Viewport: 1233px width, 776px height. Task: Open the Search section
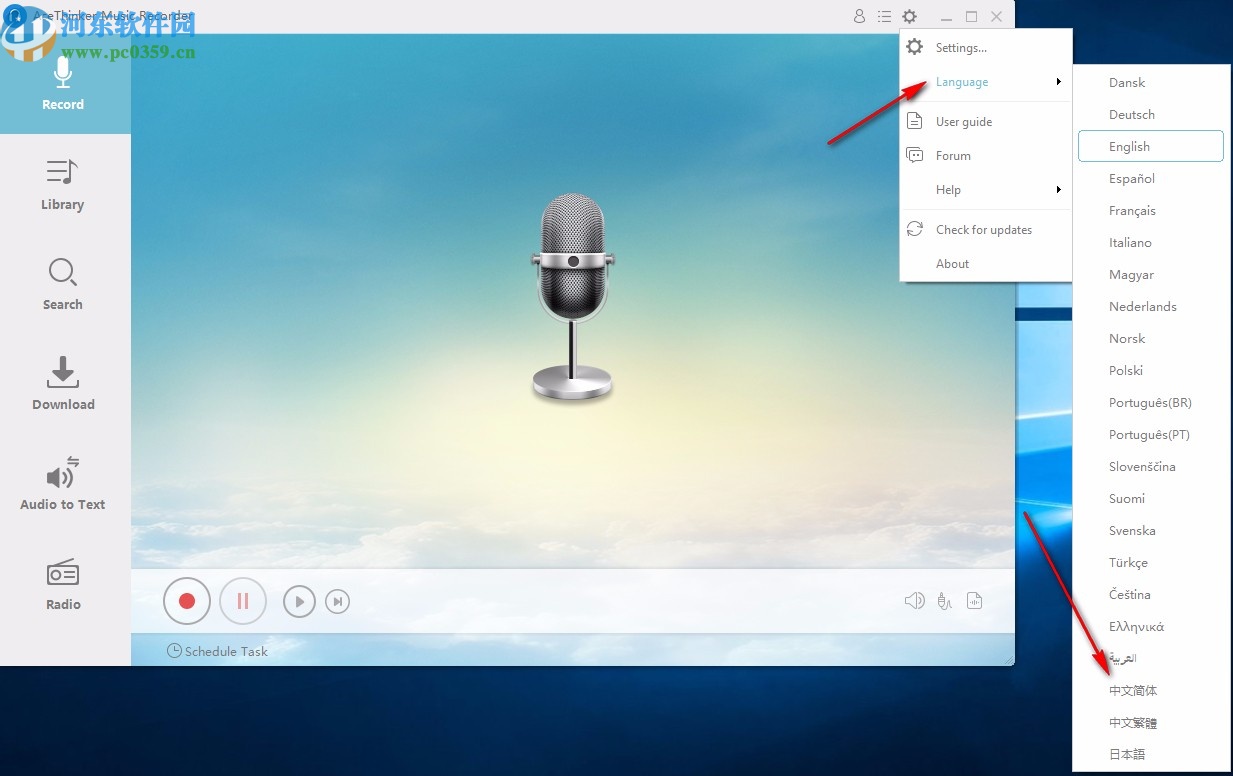point(63,285)
